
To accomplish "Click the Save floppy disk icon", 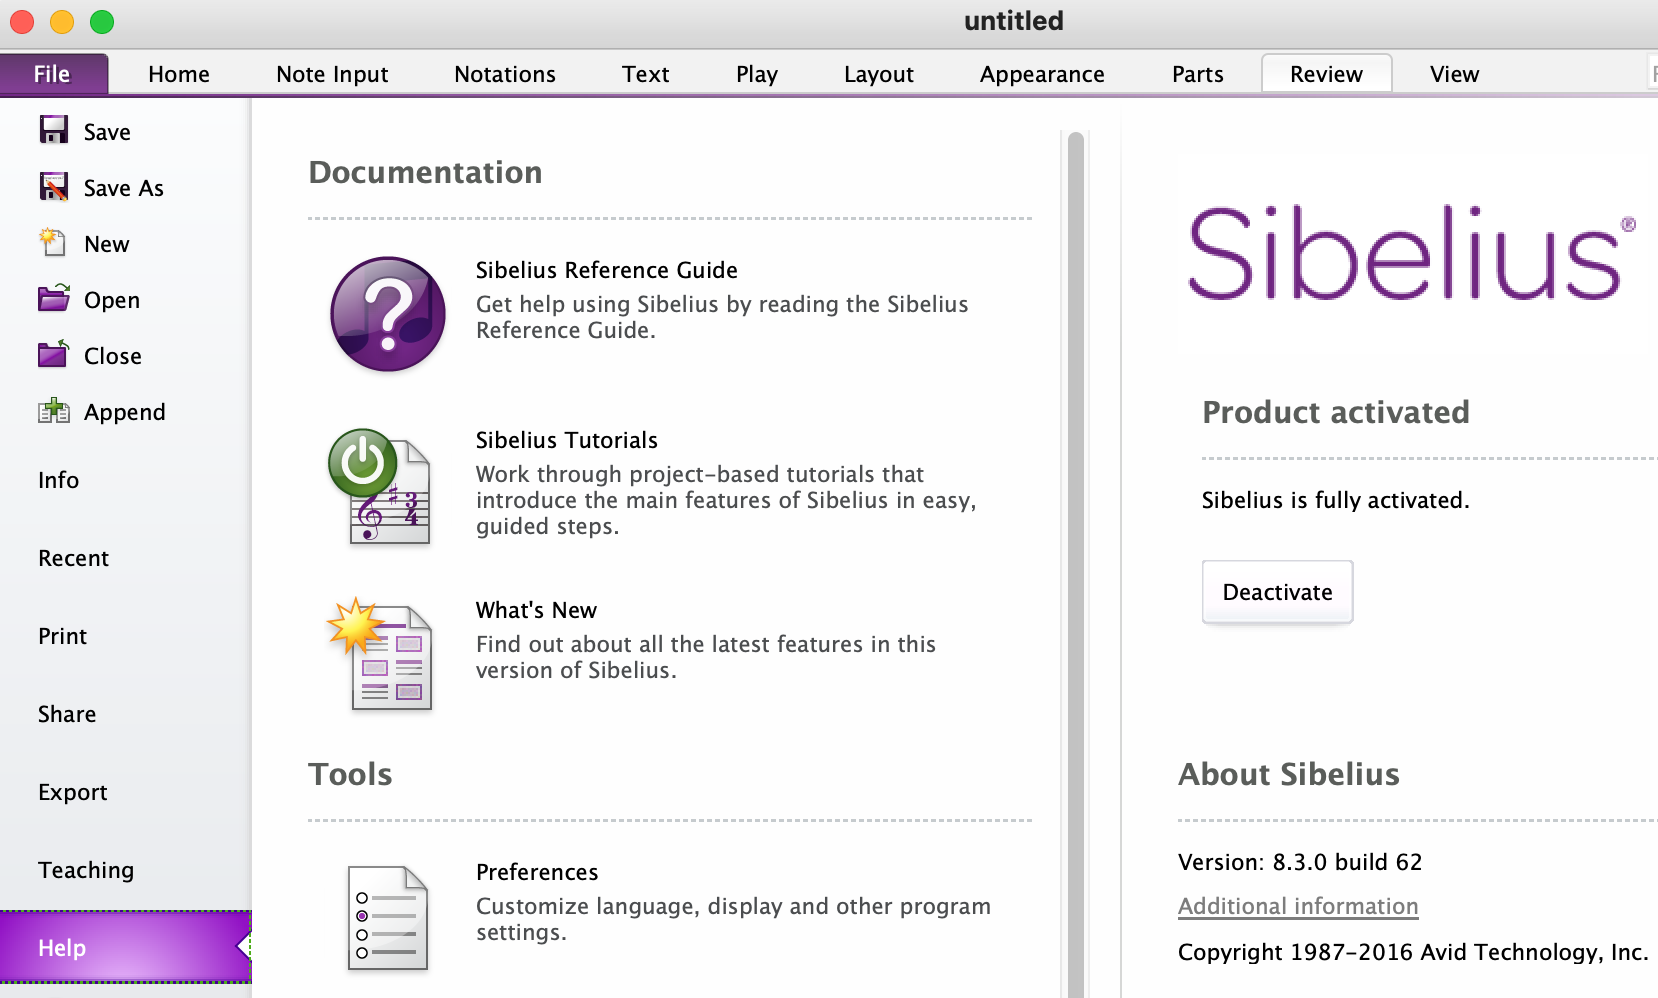I will [54, 130].
